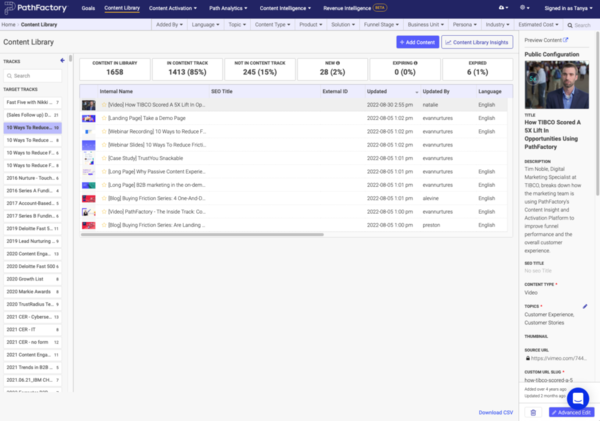Expand the Industry filter
This screenshot has width=600, height=421.
[497, 24]
